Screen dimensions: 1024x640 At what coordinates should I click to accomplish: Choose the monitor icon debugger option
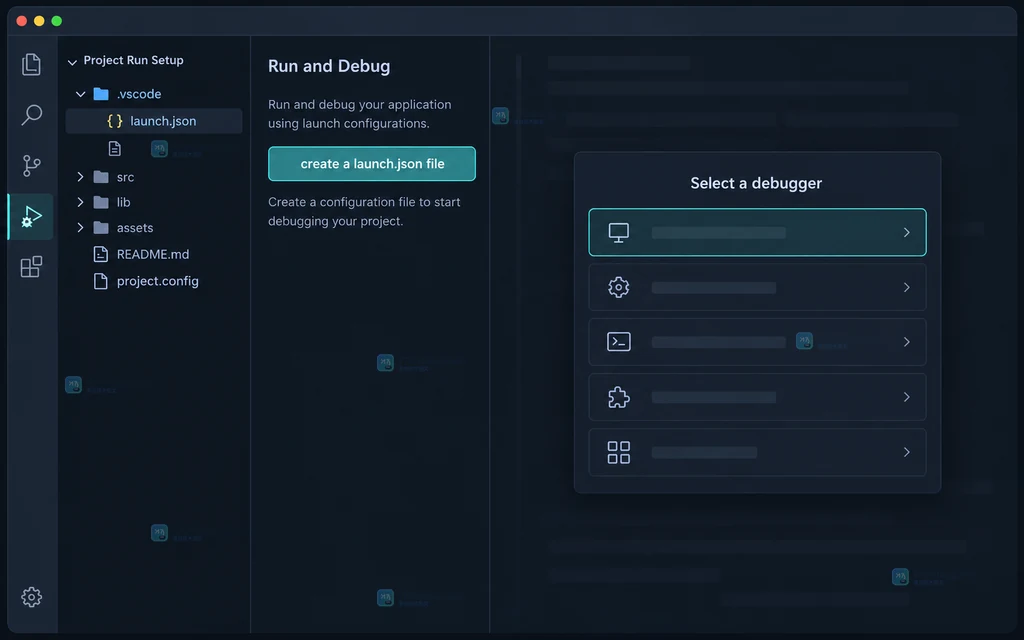(758, 232)
